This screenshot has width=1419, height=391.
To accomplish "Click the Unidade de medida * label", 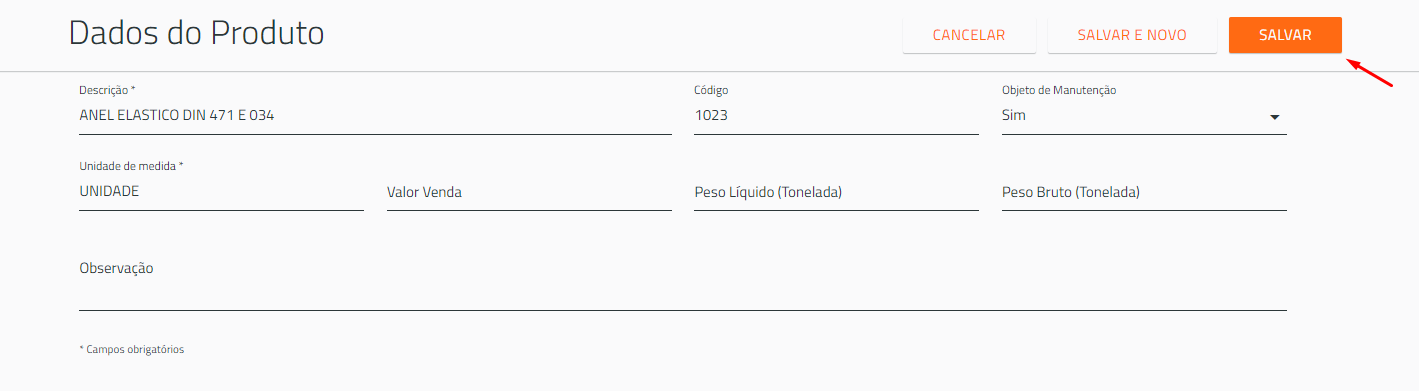I will (x=131, y=166).
